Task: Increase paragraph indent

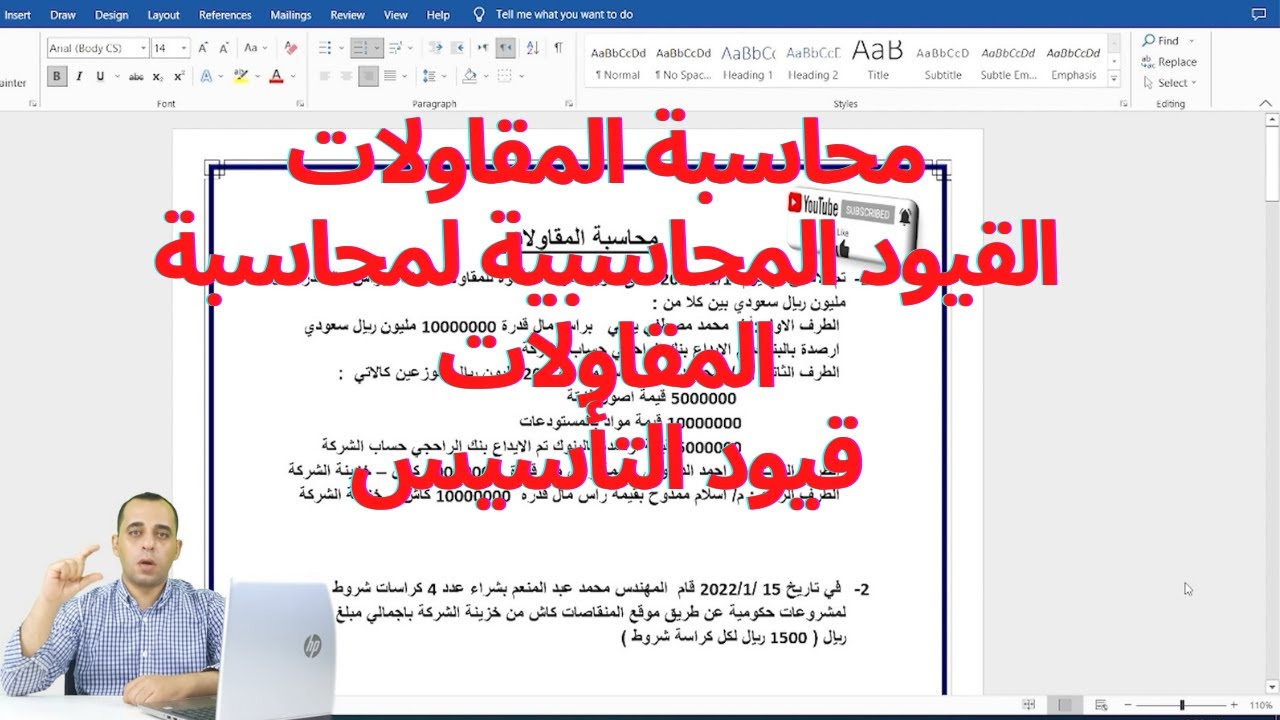Action: tap(458, 47)
